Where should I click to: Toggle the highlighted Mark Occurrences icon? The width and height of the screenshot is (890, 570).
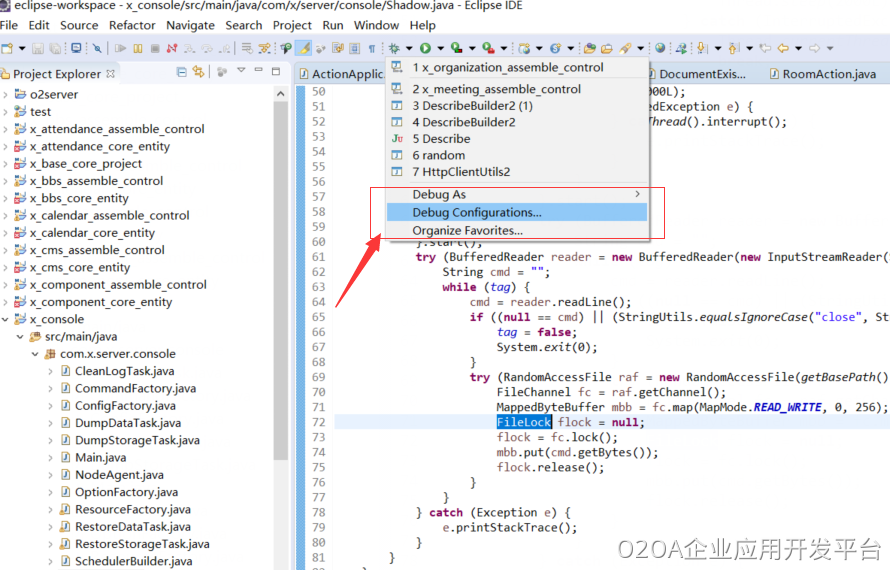click(x=304, y=48)
